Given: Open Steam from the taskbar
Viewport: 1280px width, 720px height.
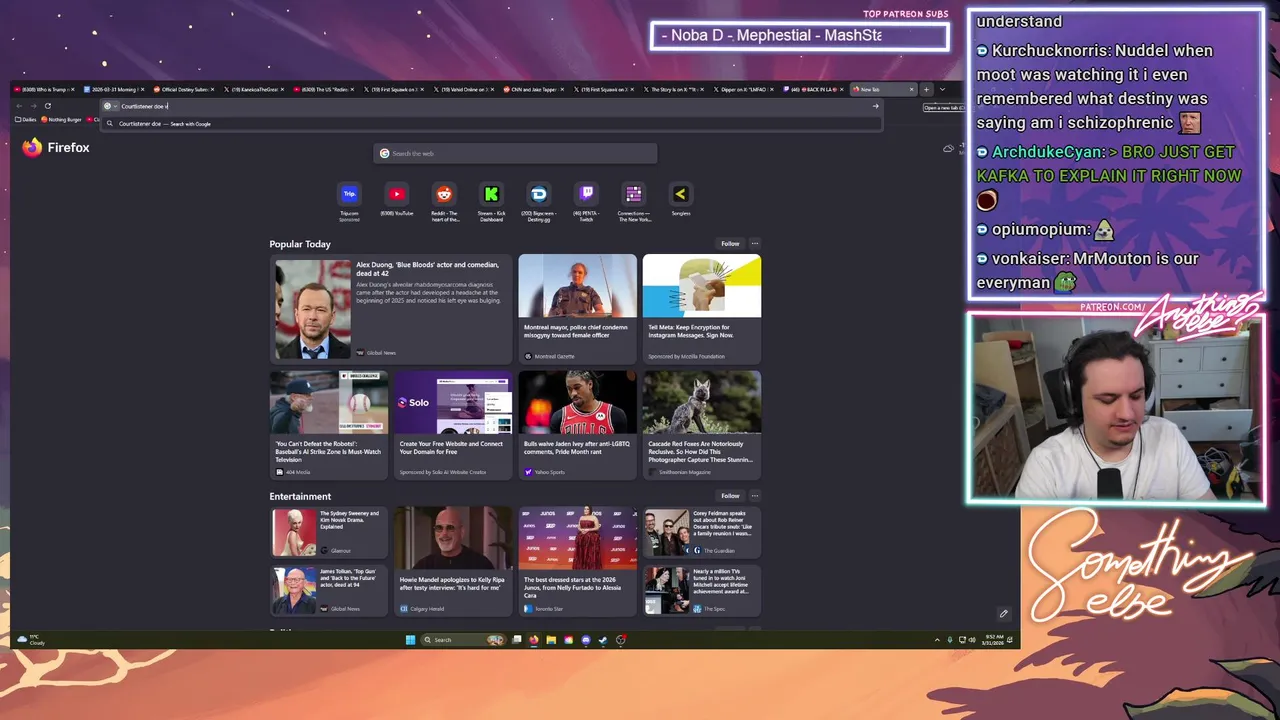Looking at the screenshot, I should (603, 640).
